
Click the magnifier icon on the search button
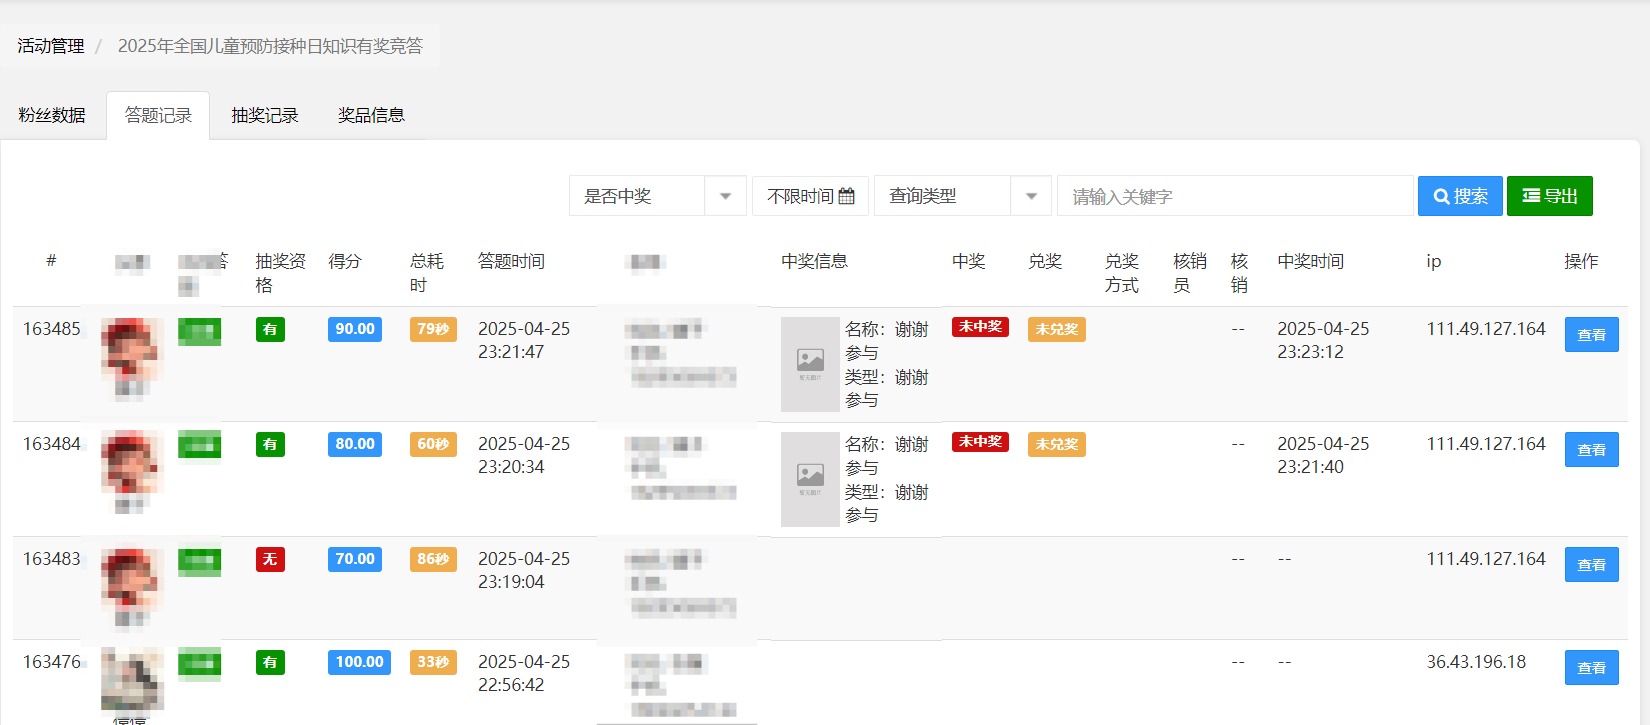(x=1441, y=196)
